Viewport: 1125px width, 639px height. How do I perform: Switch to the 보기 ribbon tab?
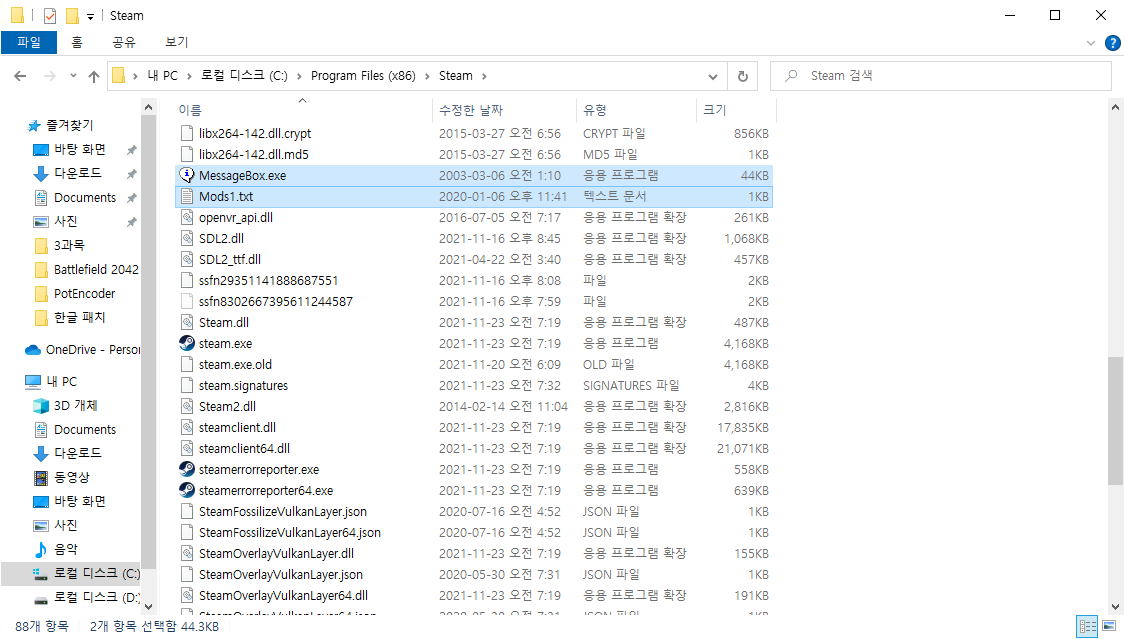coord(176,42)
